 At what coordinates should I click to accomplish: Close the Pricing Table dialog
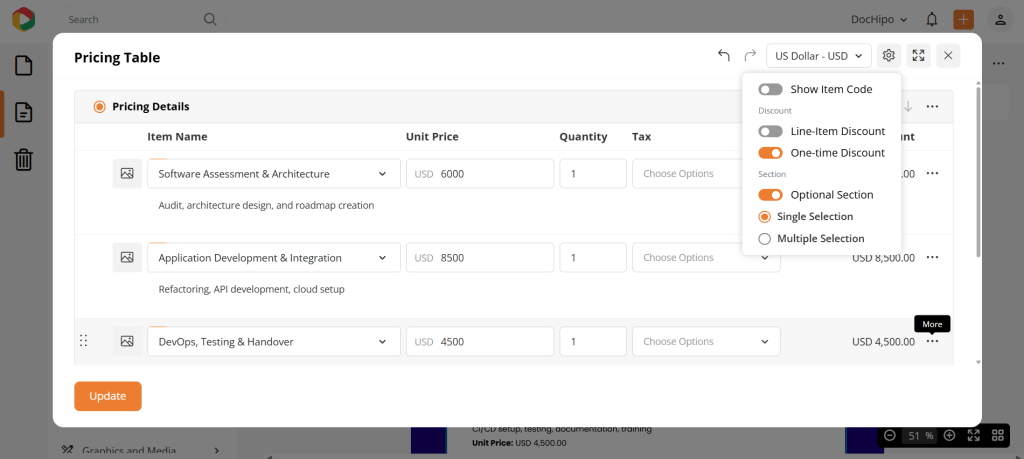(948, 55)
